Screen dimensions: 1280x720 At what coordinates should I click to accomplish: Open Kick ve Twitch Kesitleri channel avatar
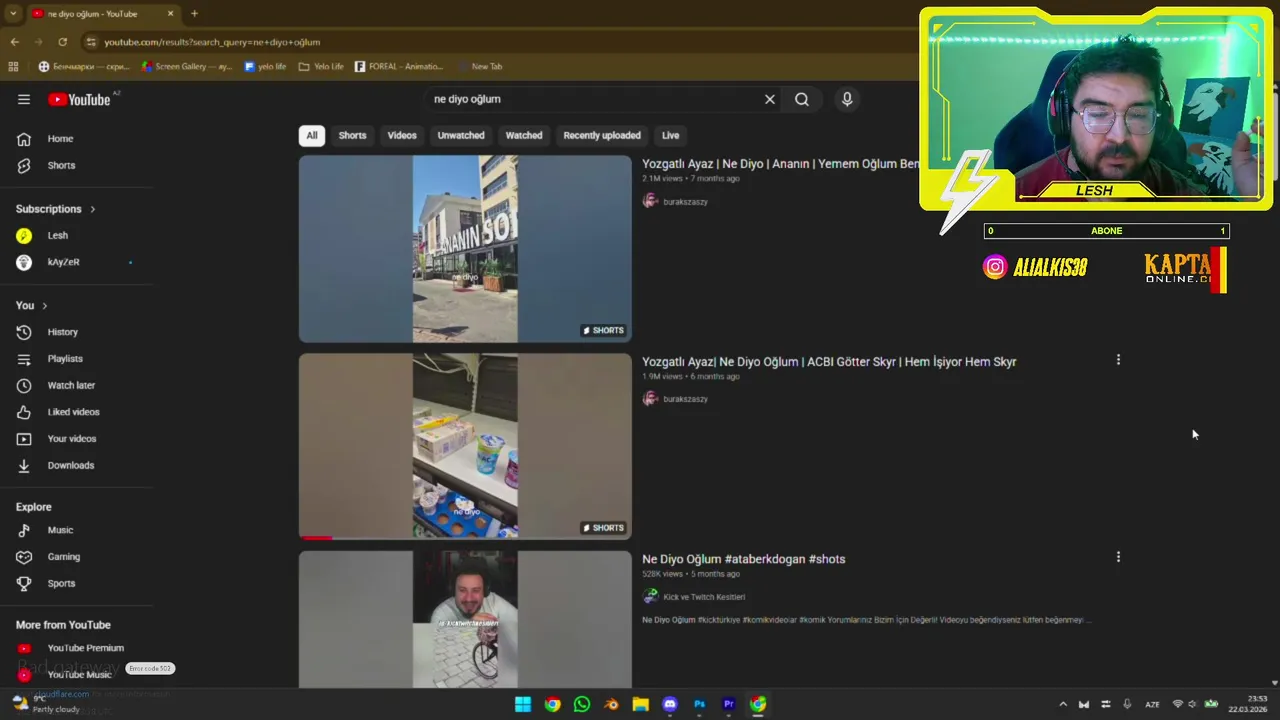click(650, 596)
